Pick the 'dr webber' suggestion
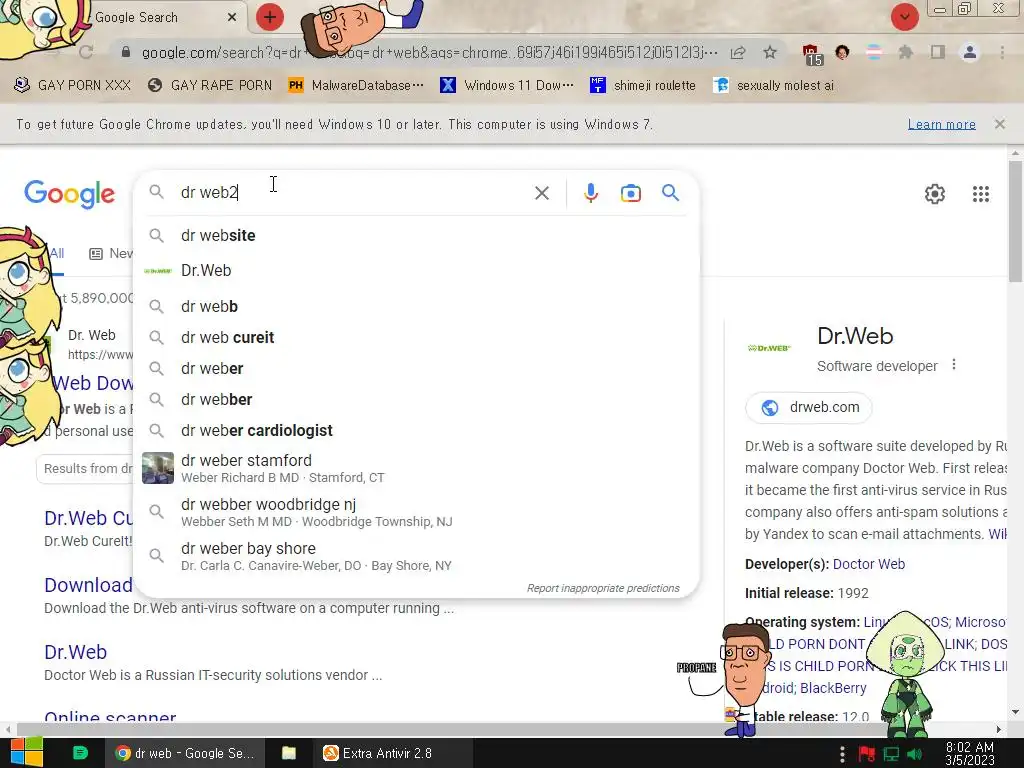This screenshot has width=1024, height=768. click(415, 400)
